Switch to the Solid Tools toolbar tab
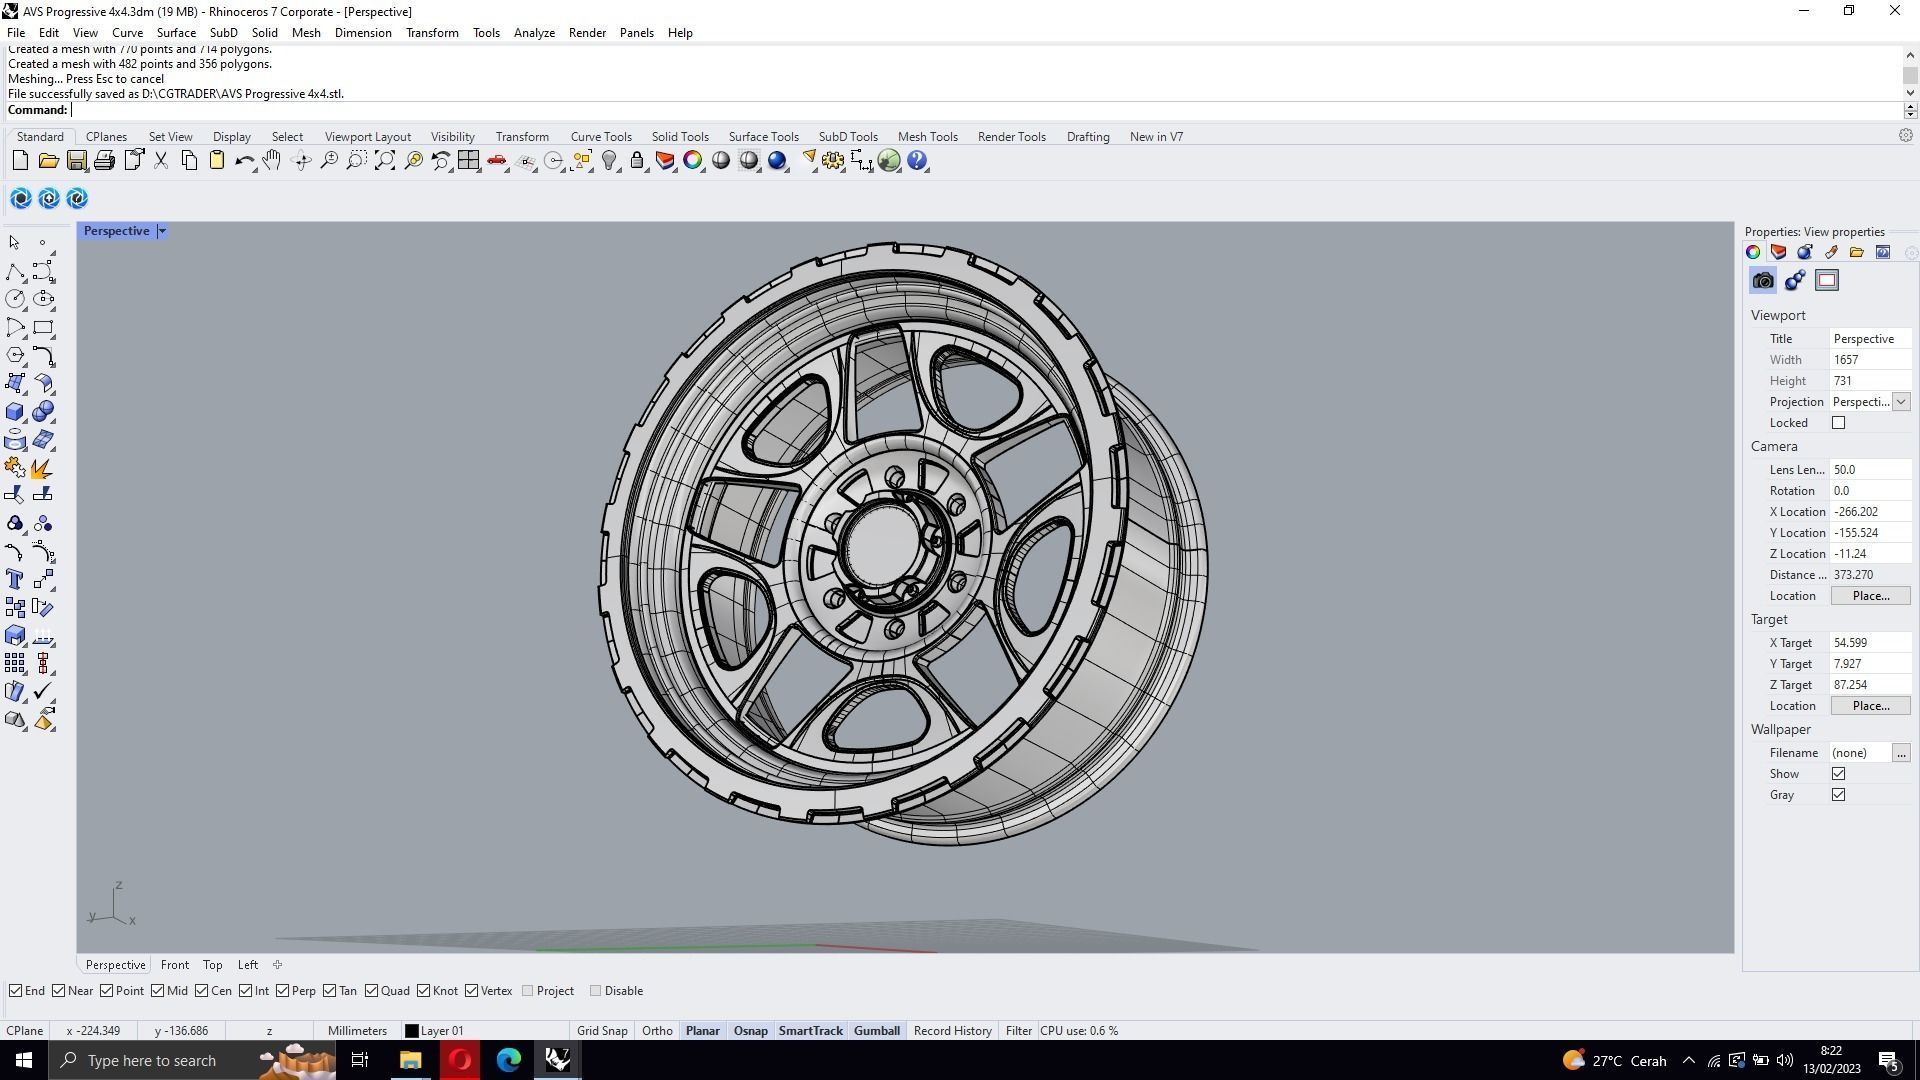1920x1080 pixels. [x=680, y=137]
